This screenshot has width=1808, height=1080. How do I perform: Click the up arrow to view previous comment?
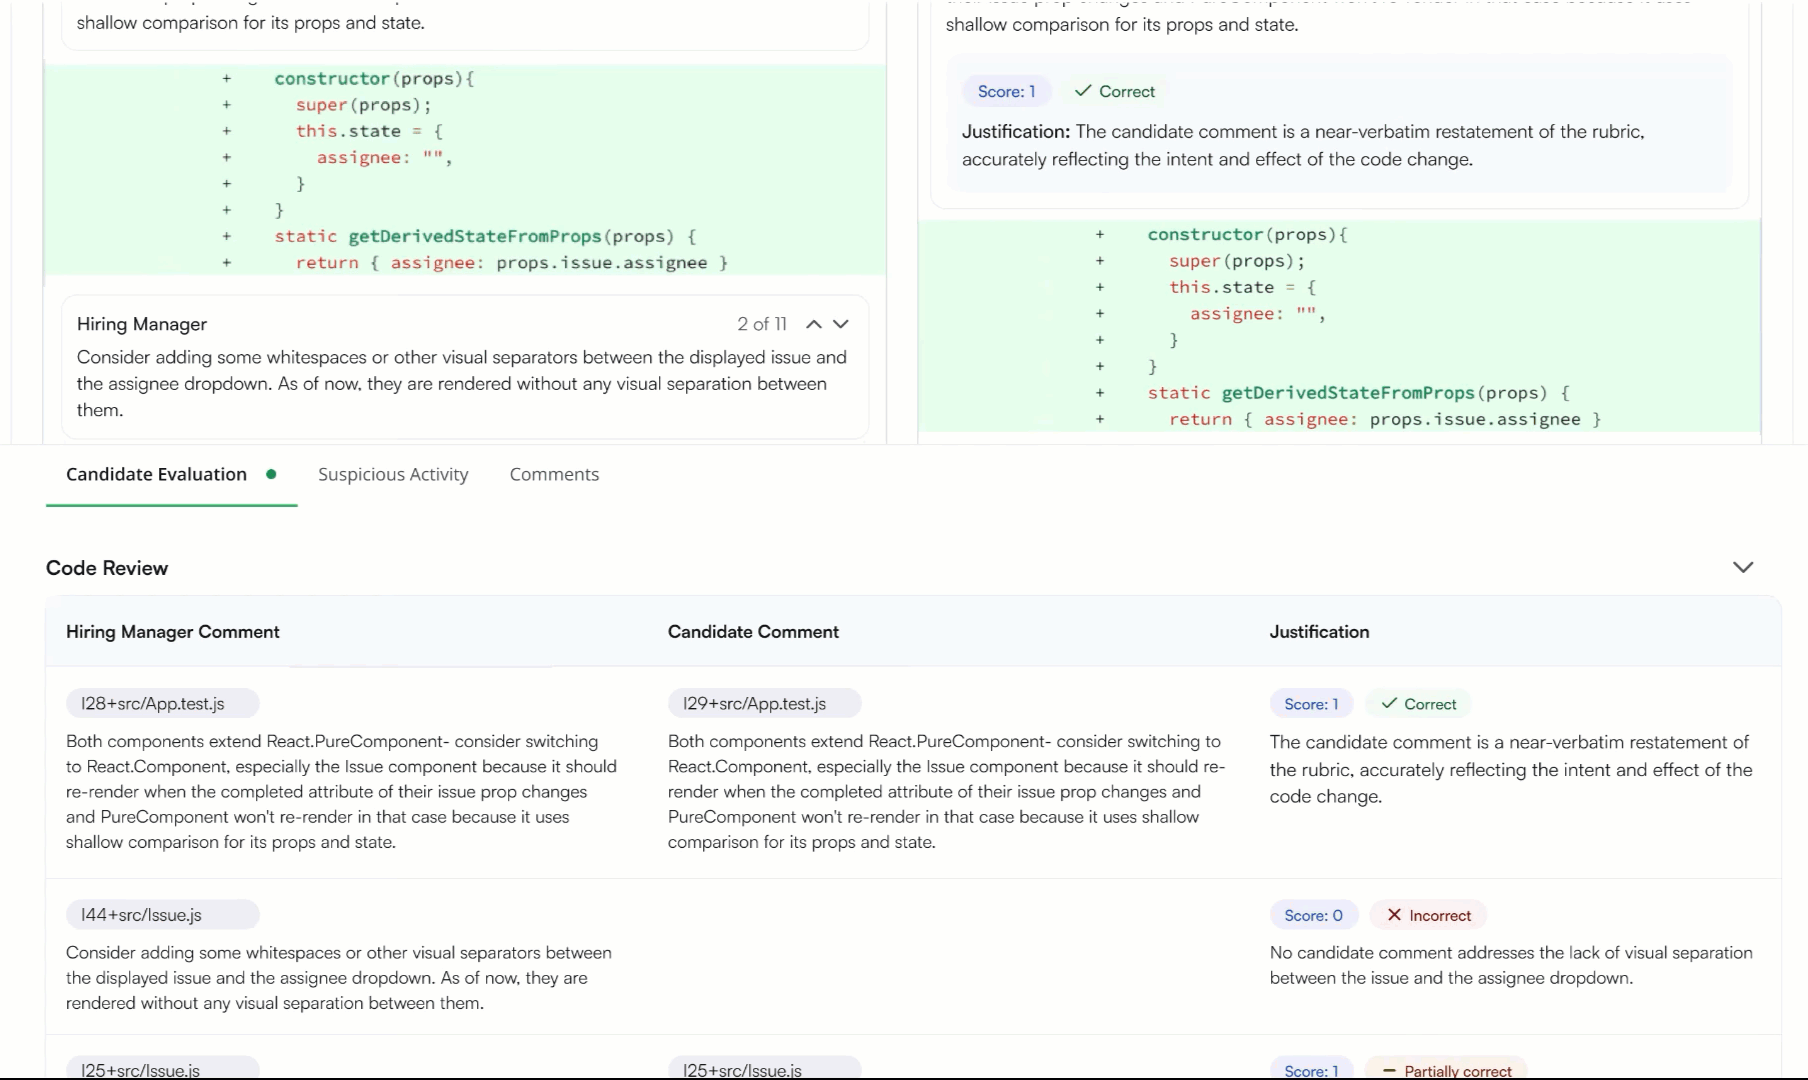point(814,324)
